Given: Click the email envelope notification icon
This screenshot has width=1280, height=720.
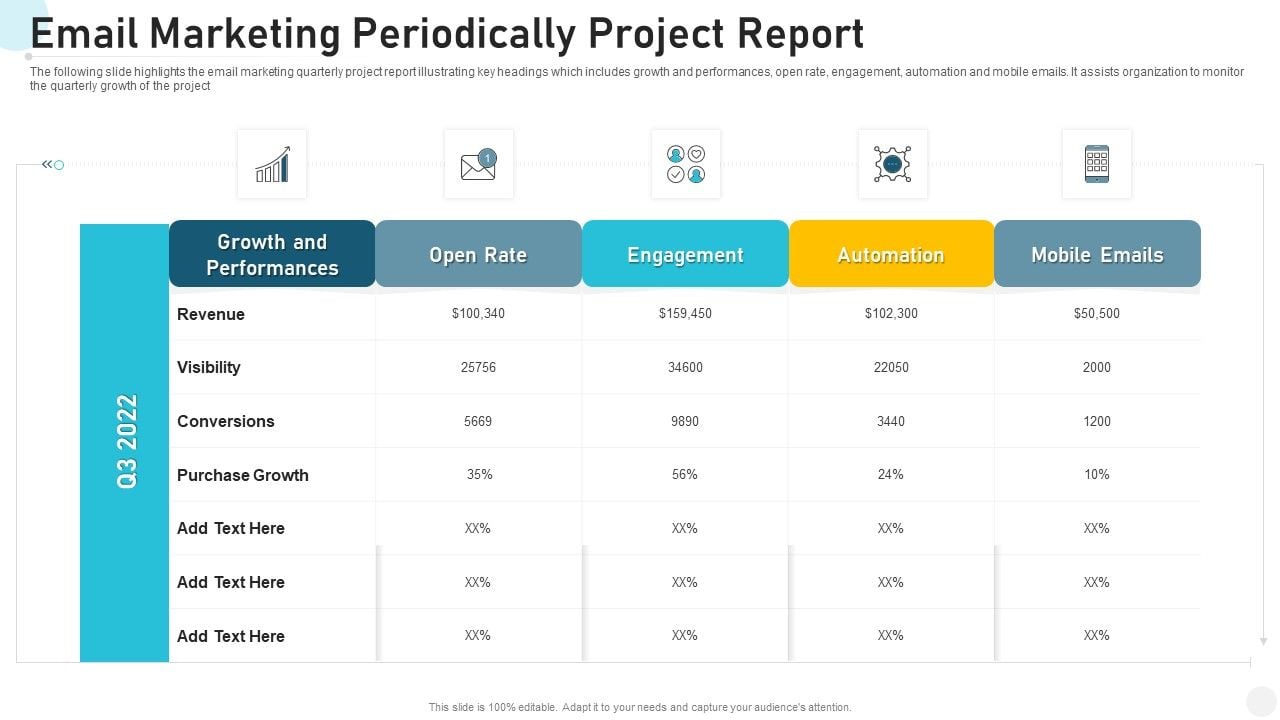Looking at the screenshot, I should [x=479, y=164].
